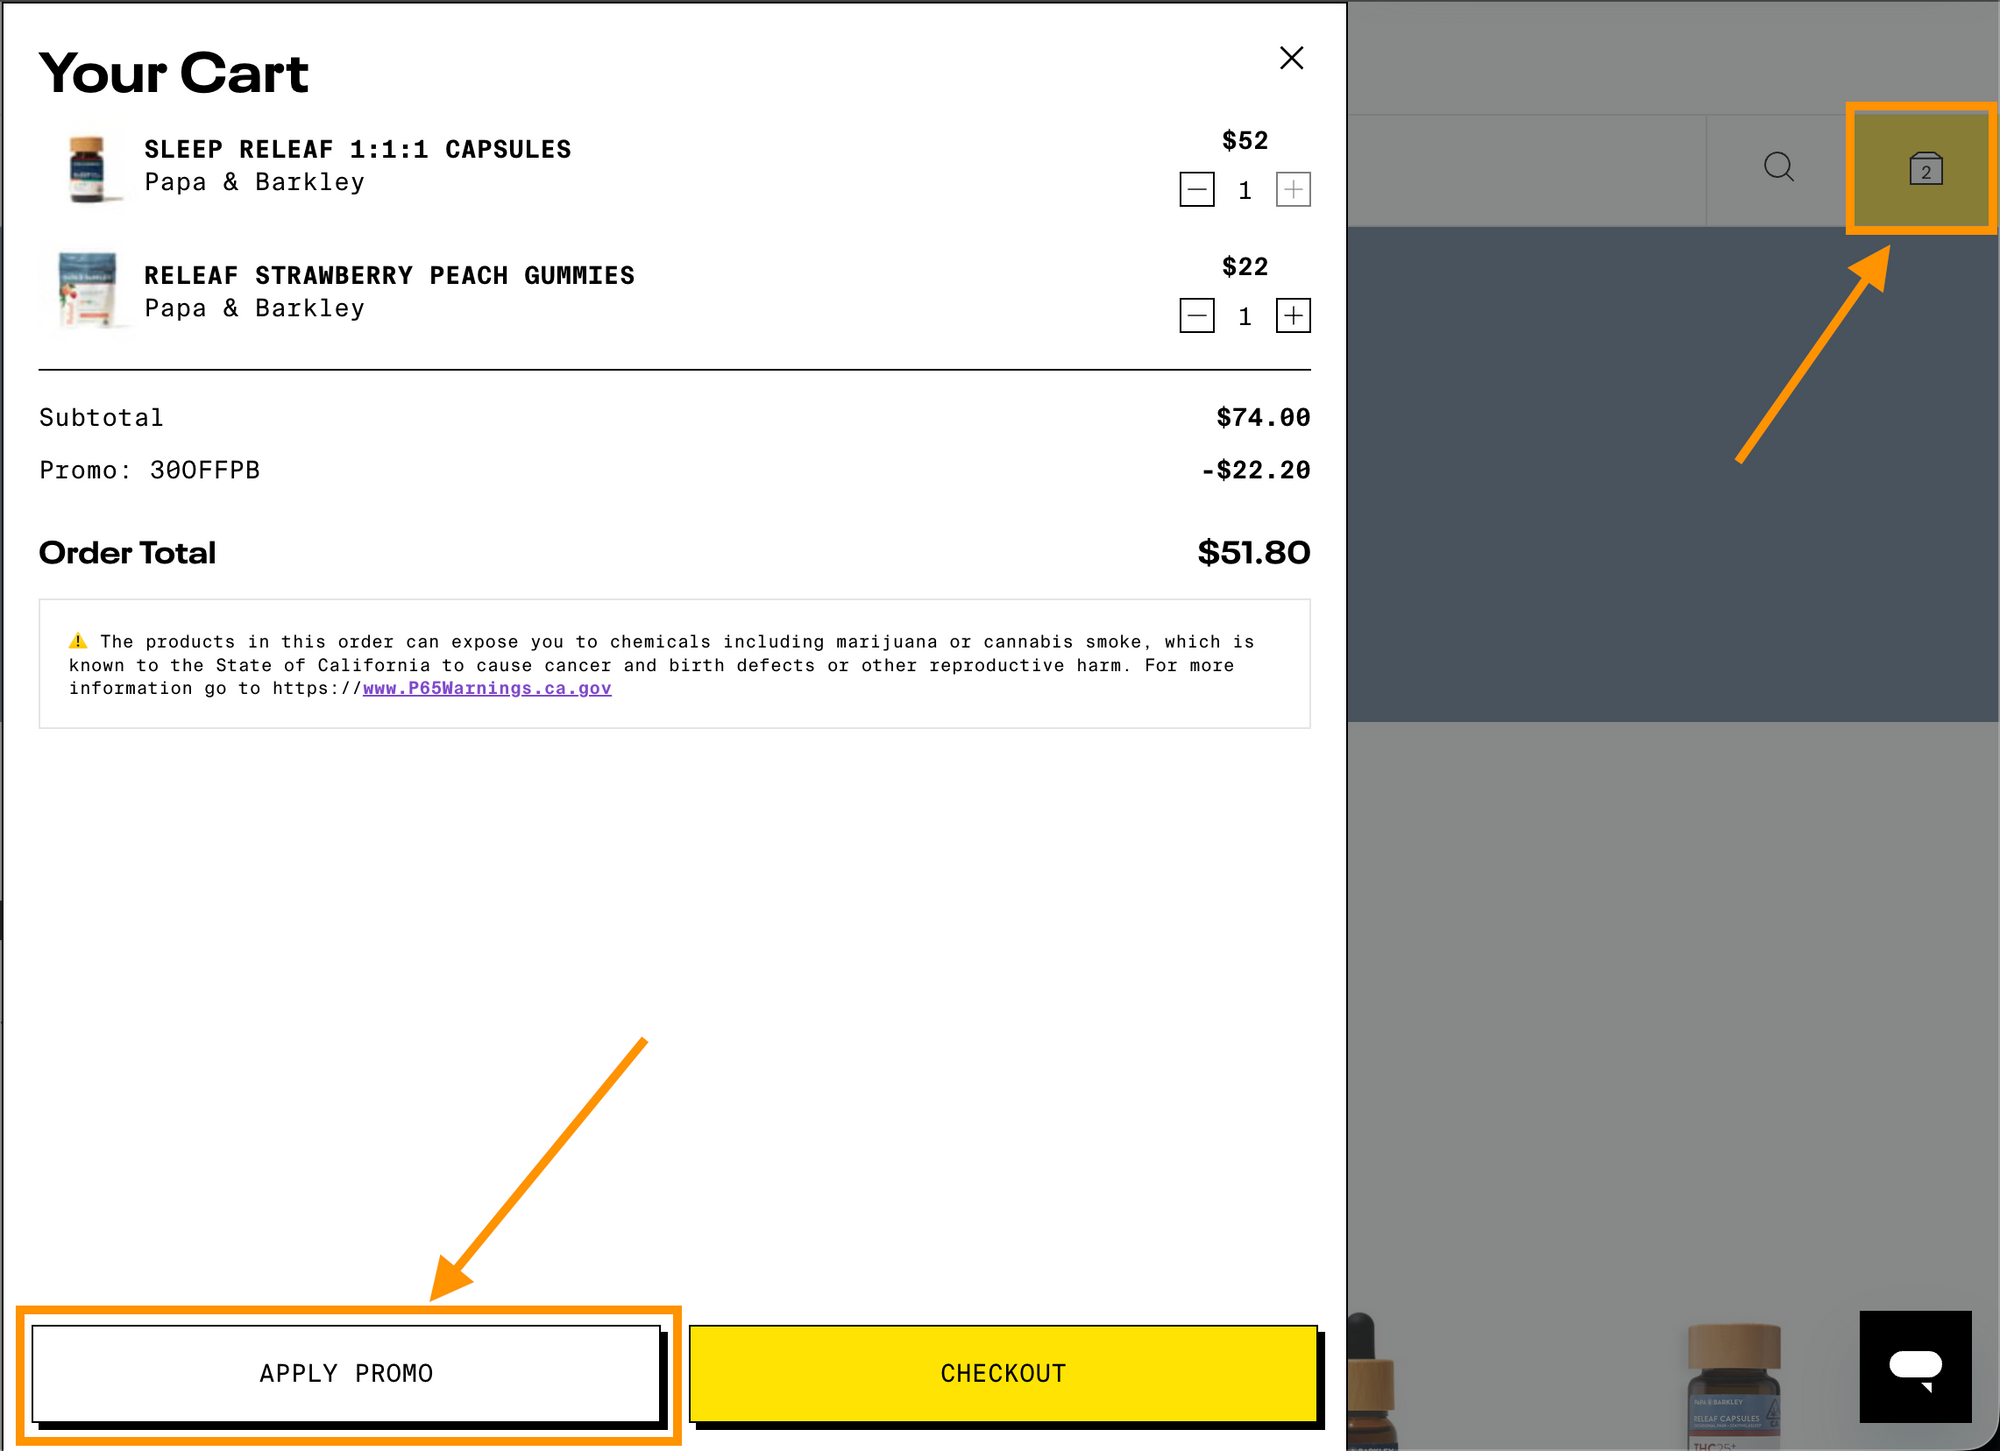Close the Your Cart panel
The height and width of the screenshot is (1451, 2000).
1291,58
